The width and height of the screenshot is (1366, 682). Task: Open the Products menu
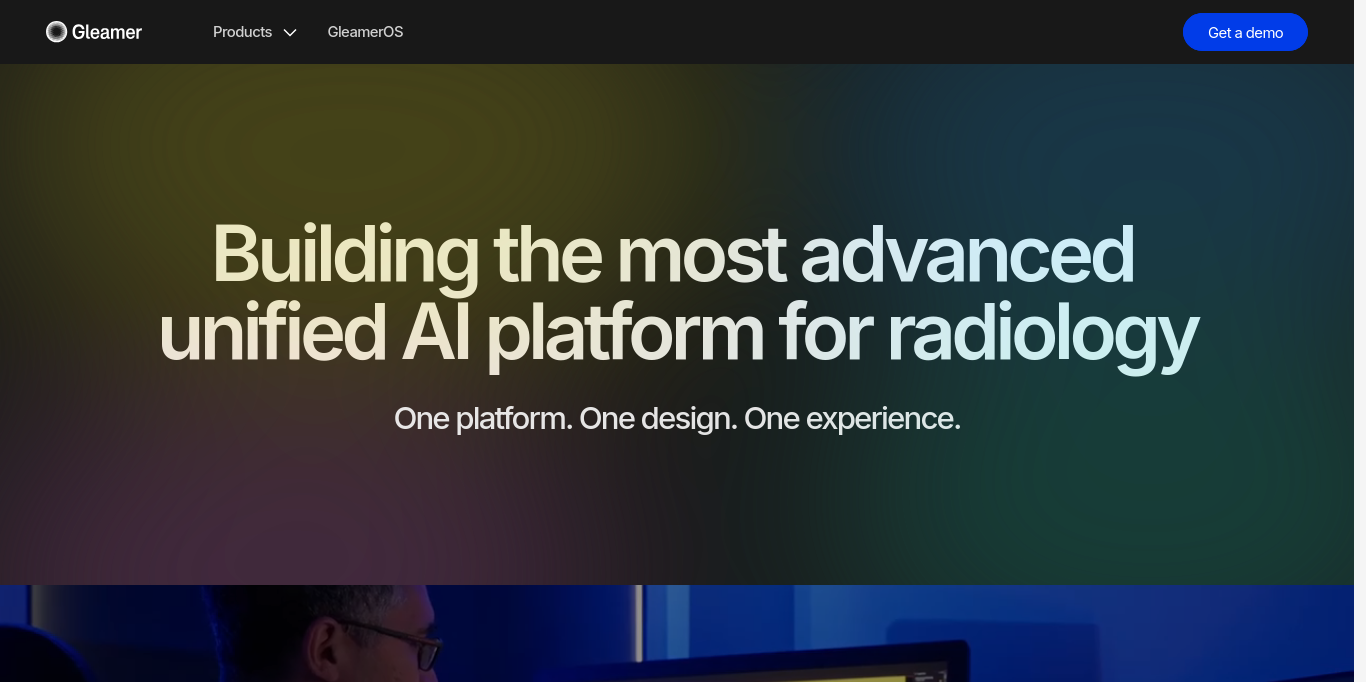click(x=242, y=32)
